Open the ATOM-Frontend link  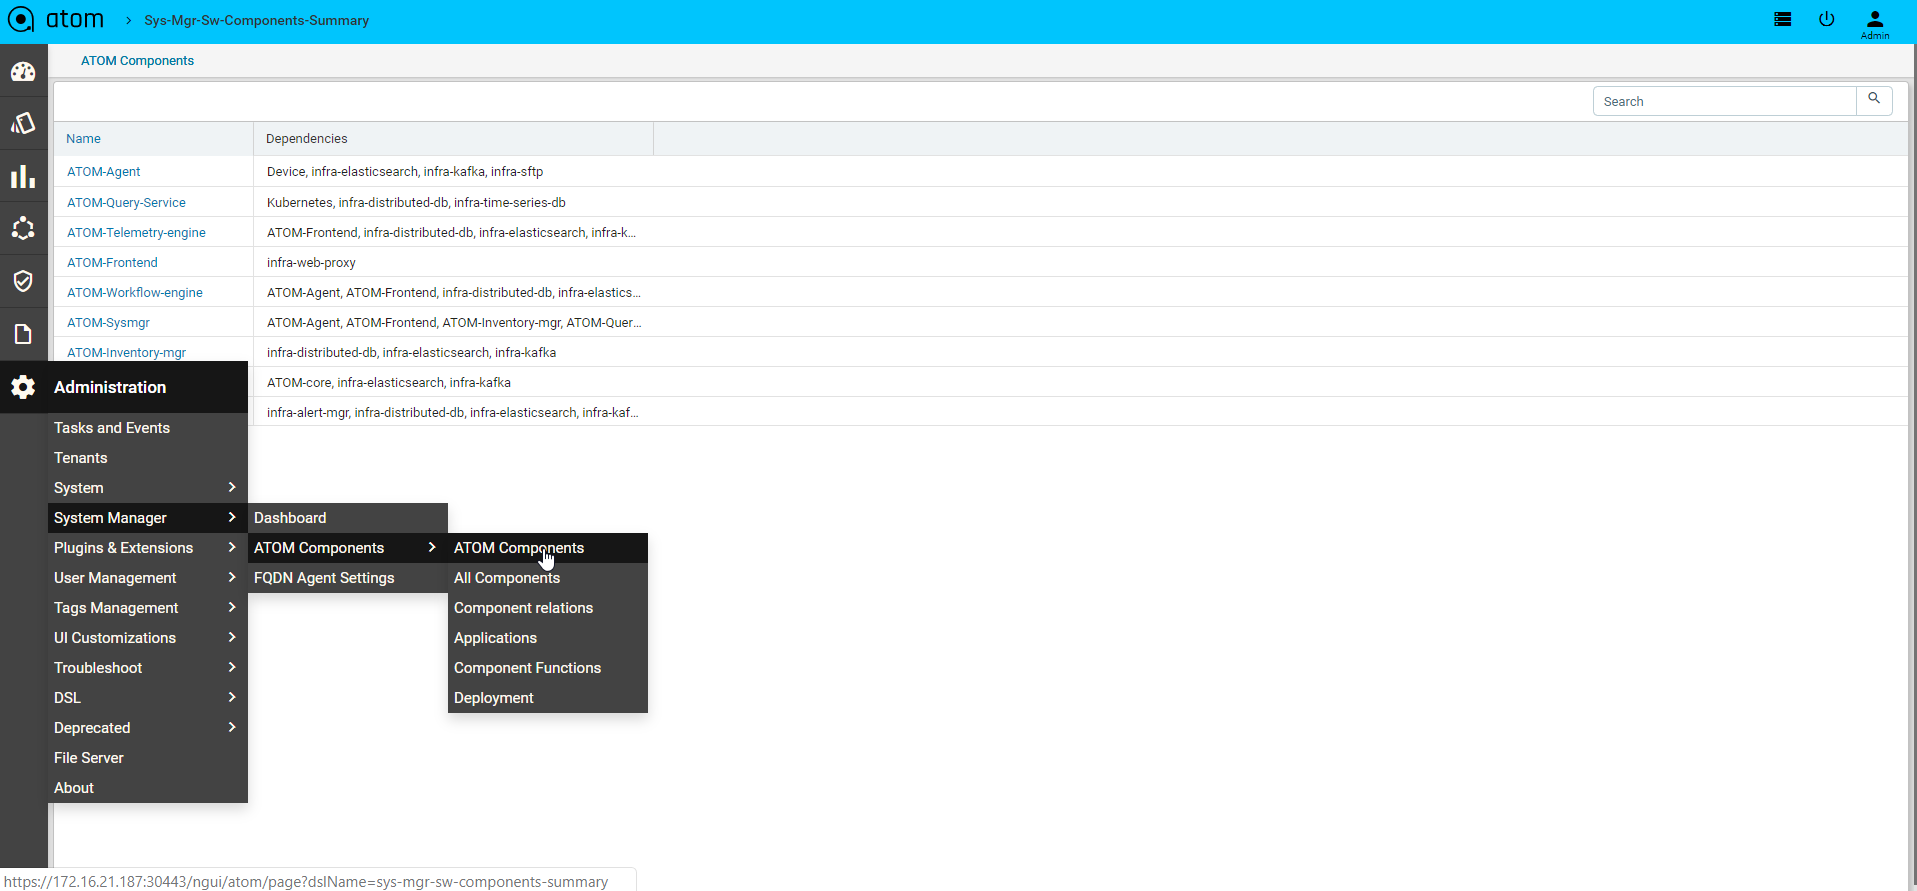click(112, 263)
